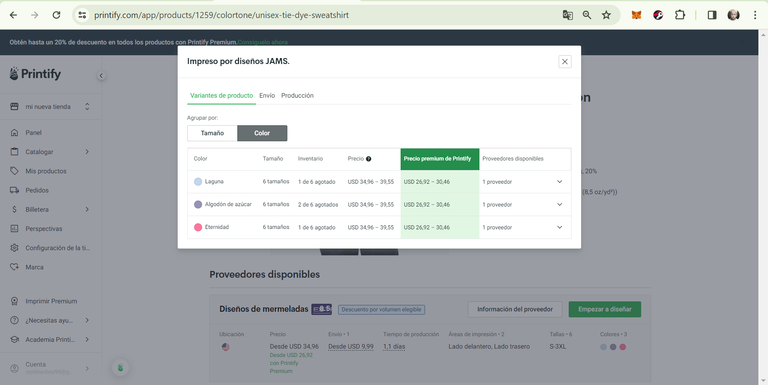768x385 pixels.
Task: Click the Academia Printify graduation cap icon
Action: (x=14, y=339)
